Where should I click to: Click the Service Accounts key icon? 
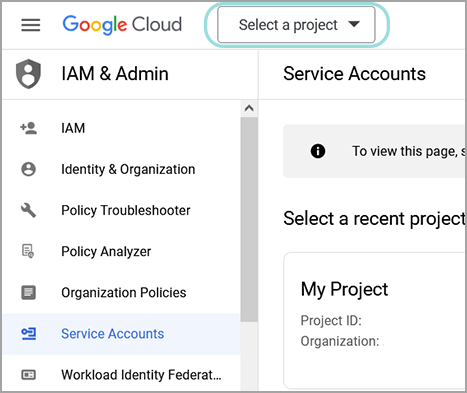pos(29,333)
